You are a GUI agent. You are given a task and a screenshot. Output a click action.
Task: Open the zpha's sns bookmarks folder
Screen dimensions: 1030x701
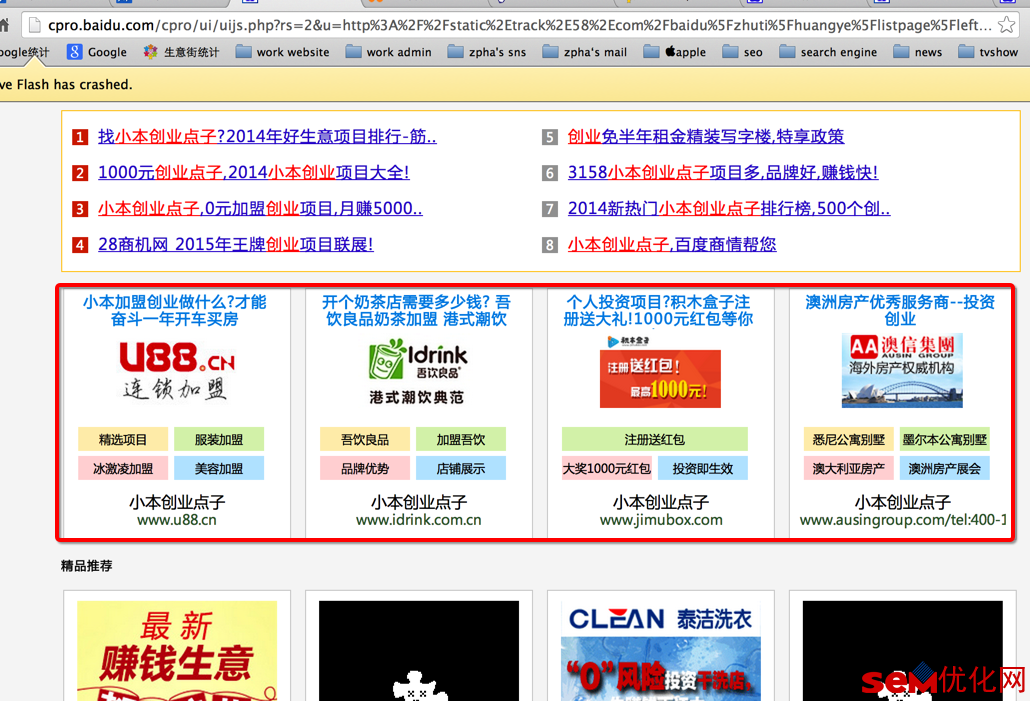tap(487, 52)
